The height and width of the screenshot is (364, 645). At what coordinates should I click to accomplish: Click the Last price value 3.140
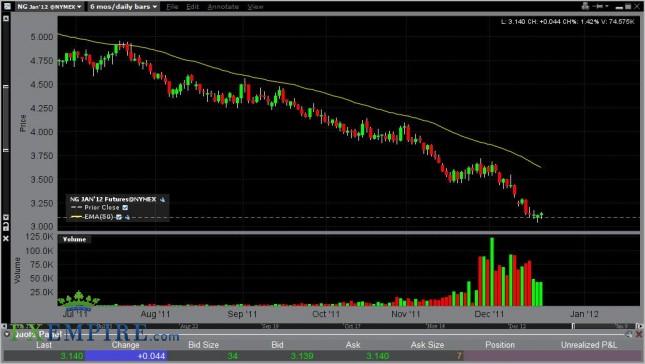pos(72,356)
